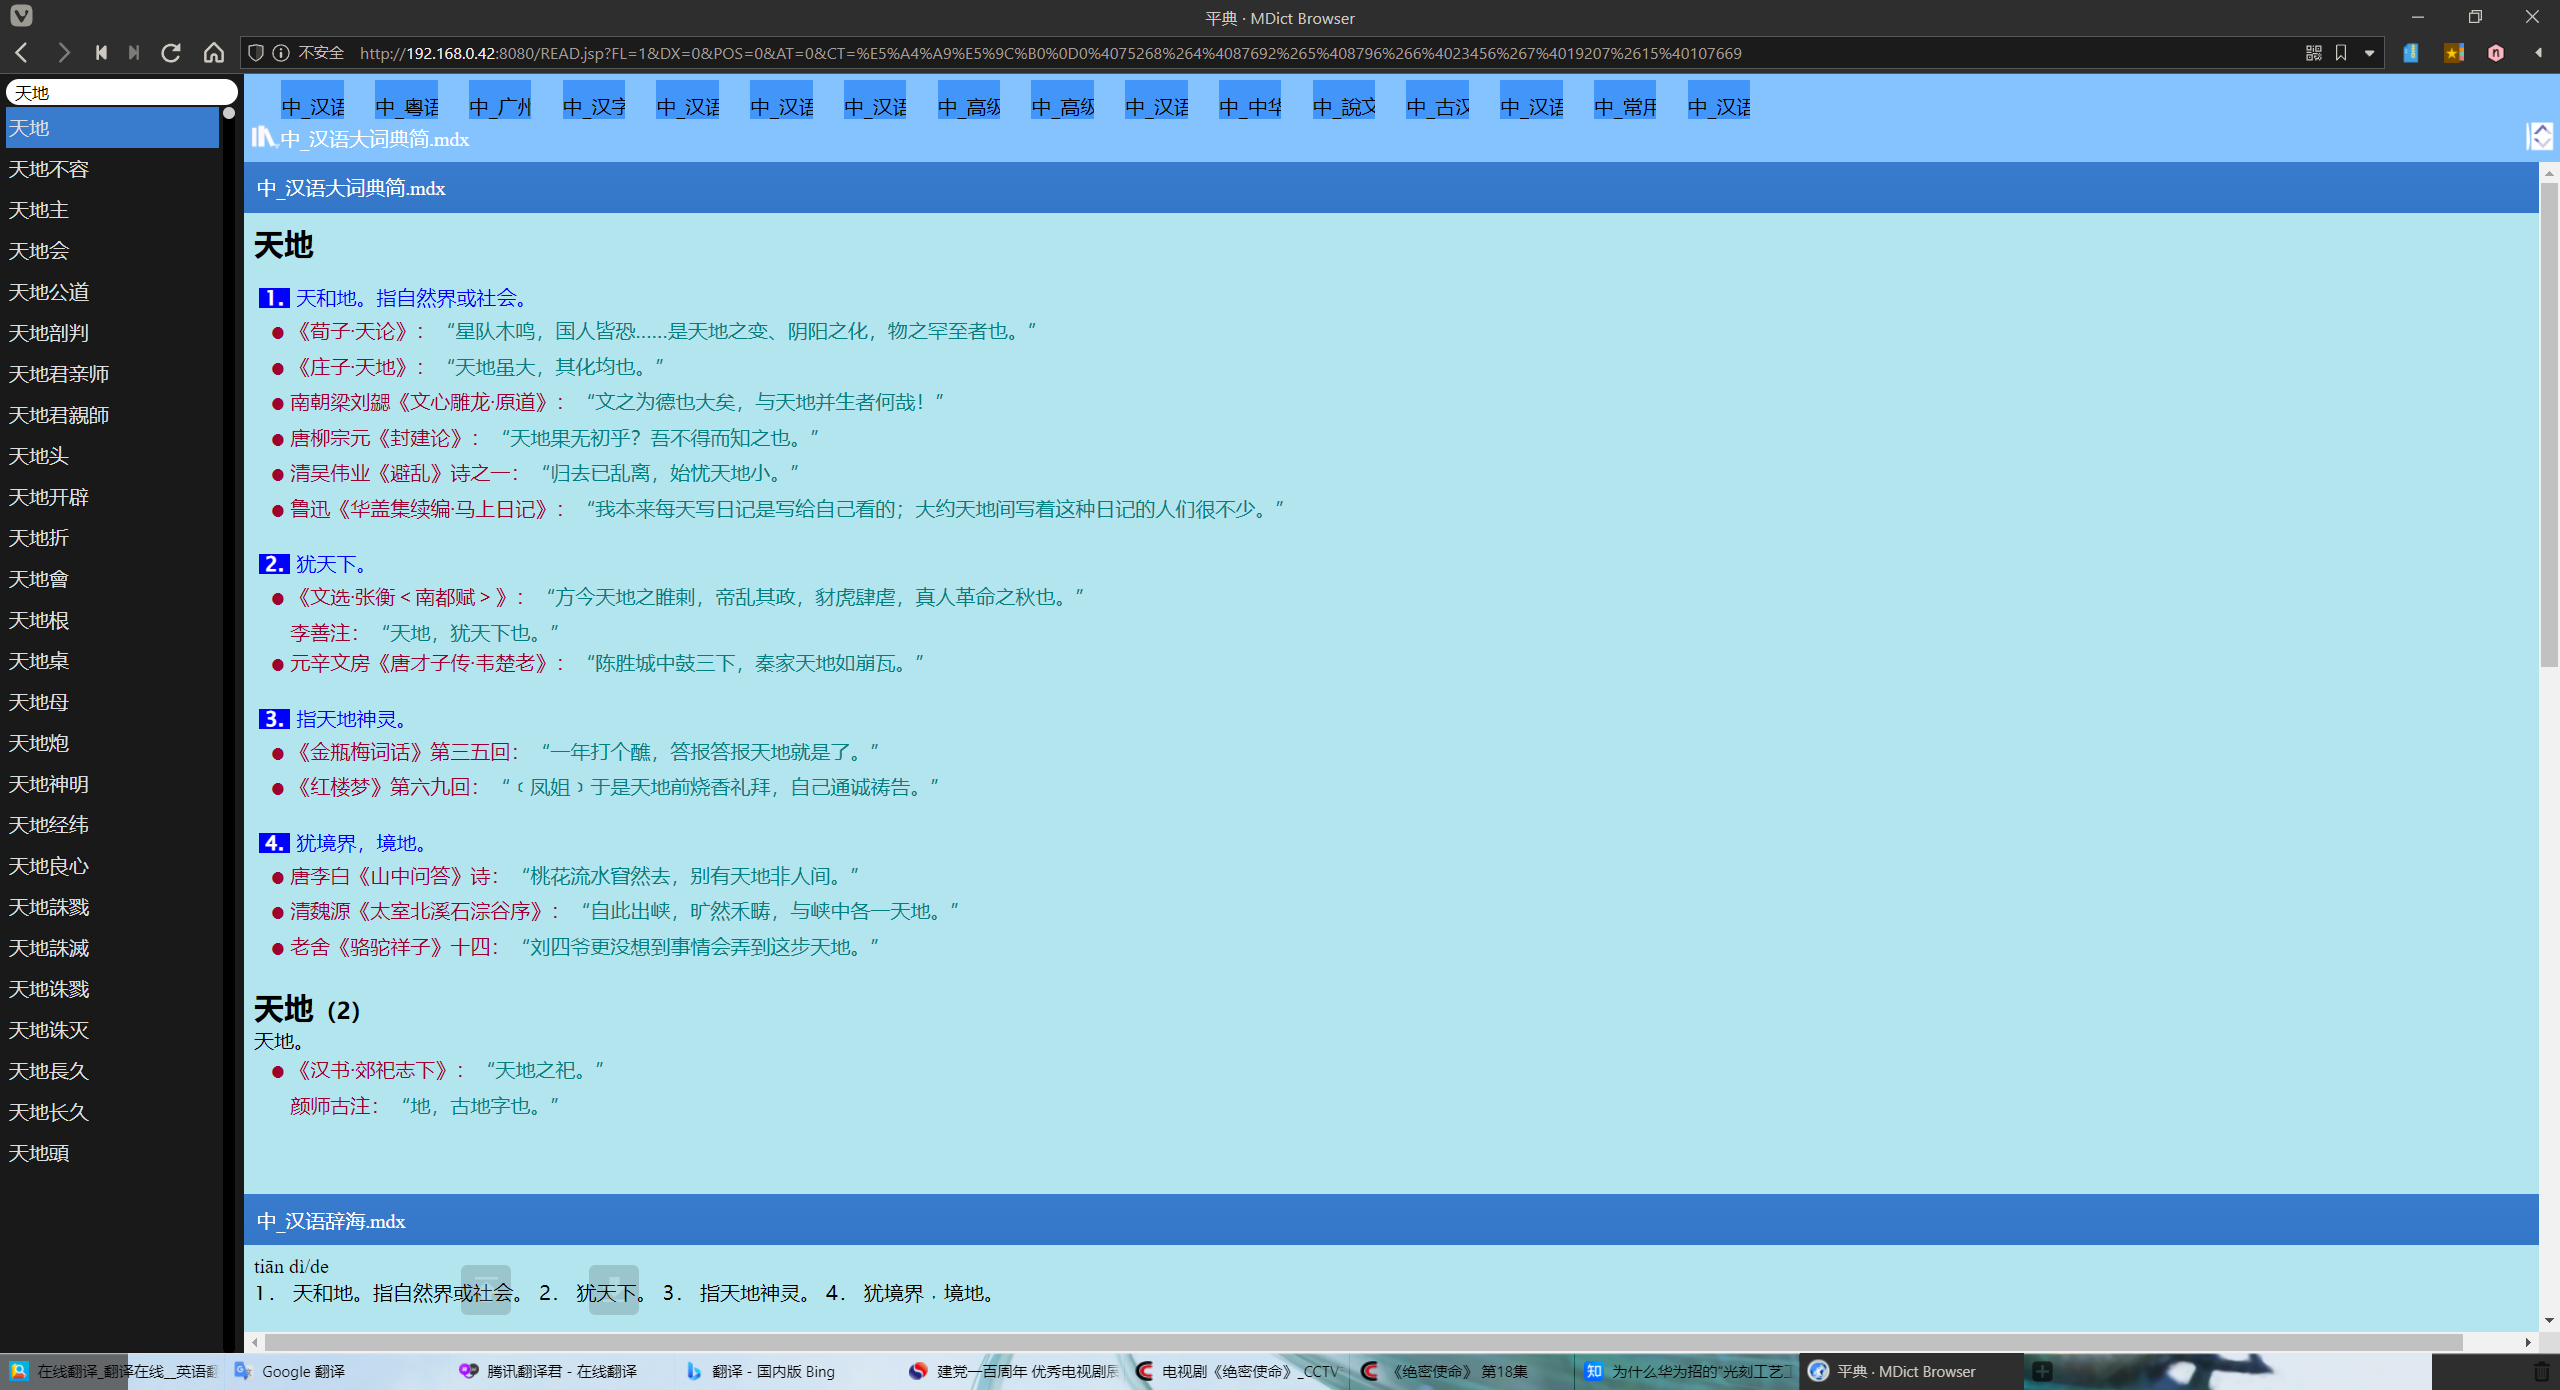Click the browser reload button
The height and width of the screenshot is (1390, 2560).
click(x=171, y=53)
